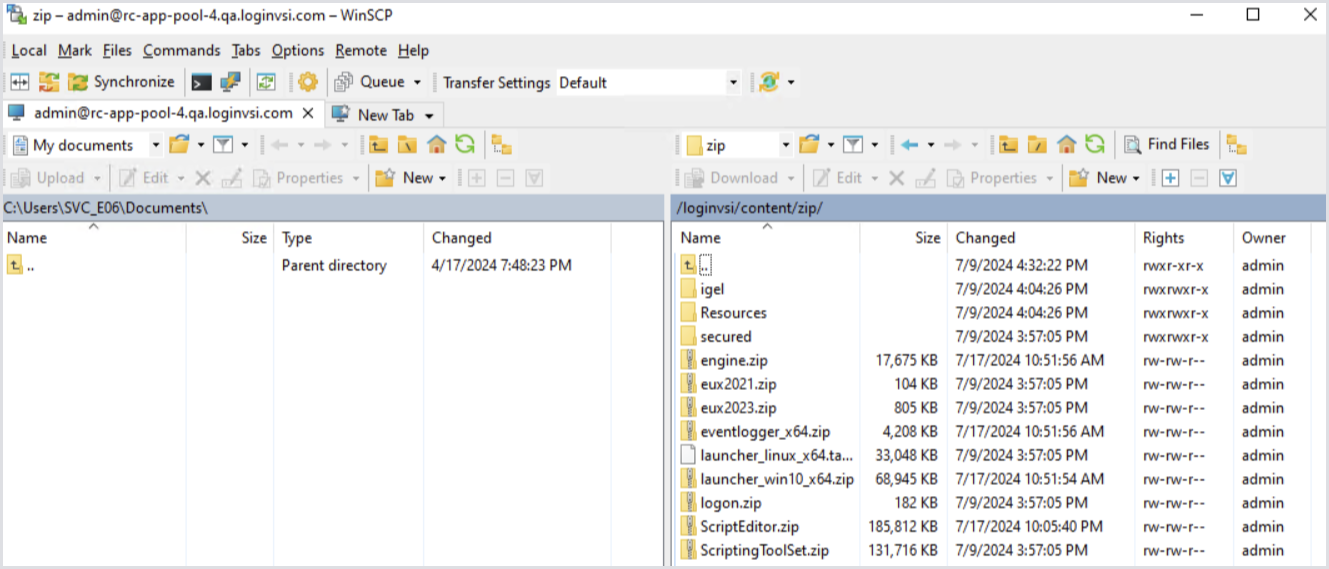The width and height of the screenshot is (1329, 569).
Task: Expand the Transfer Settings Default dropdown
Action: [x=733, y=83]
